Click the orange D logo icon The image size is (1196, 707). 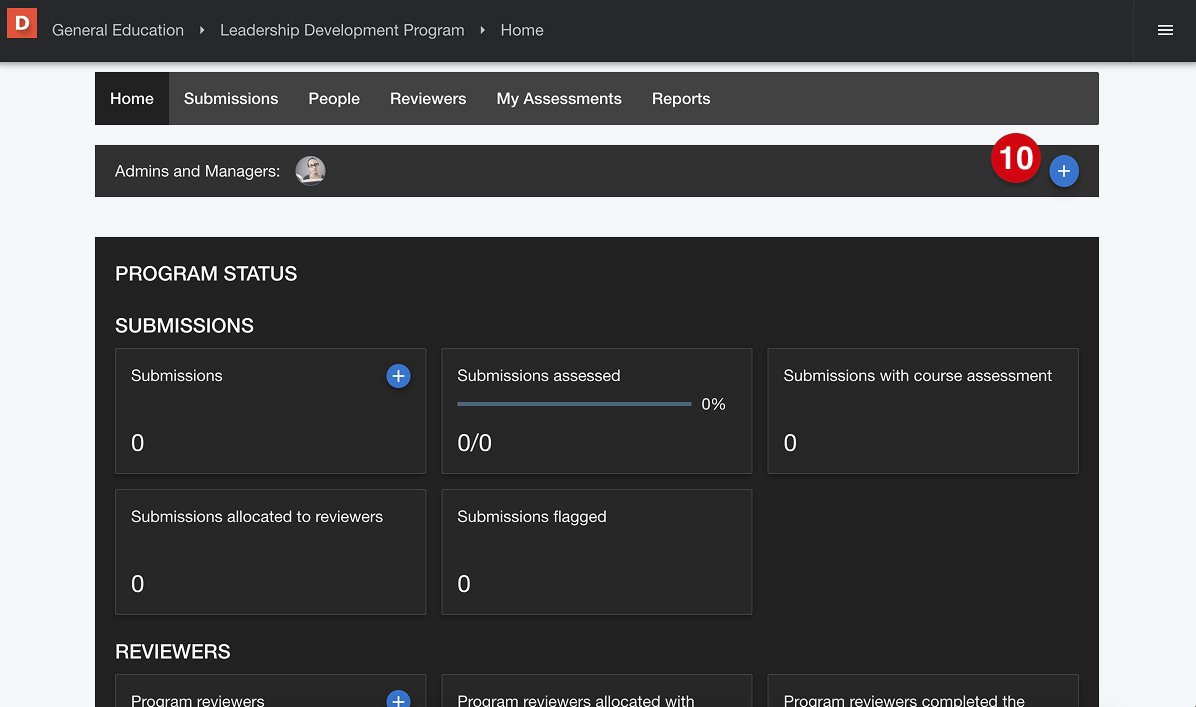click(x=22, y=23)
